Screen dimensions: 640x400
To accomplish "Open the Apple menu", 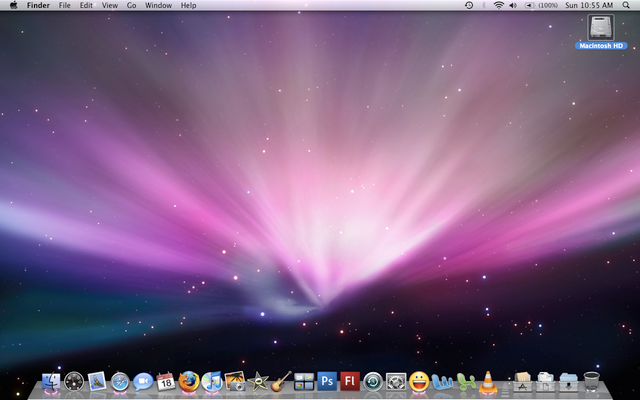I will [x=13, y=6].
